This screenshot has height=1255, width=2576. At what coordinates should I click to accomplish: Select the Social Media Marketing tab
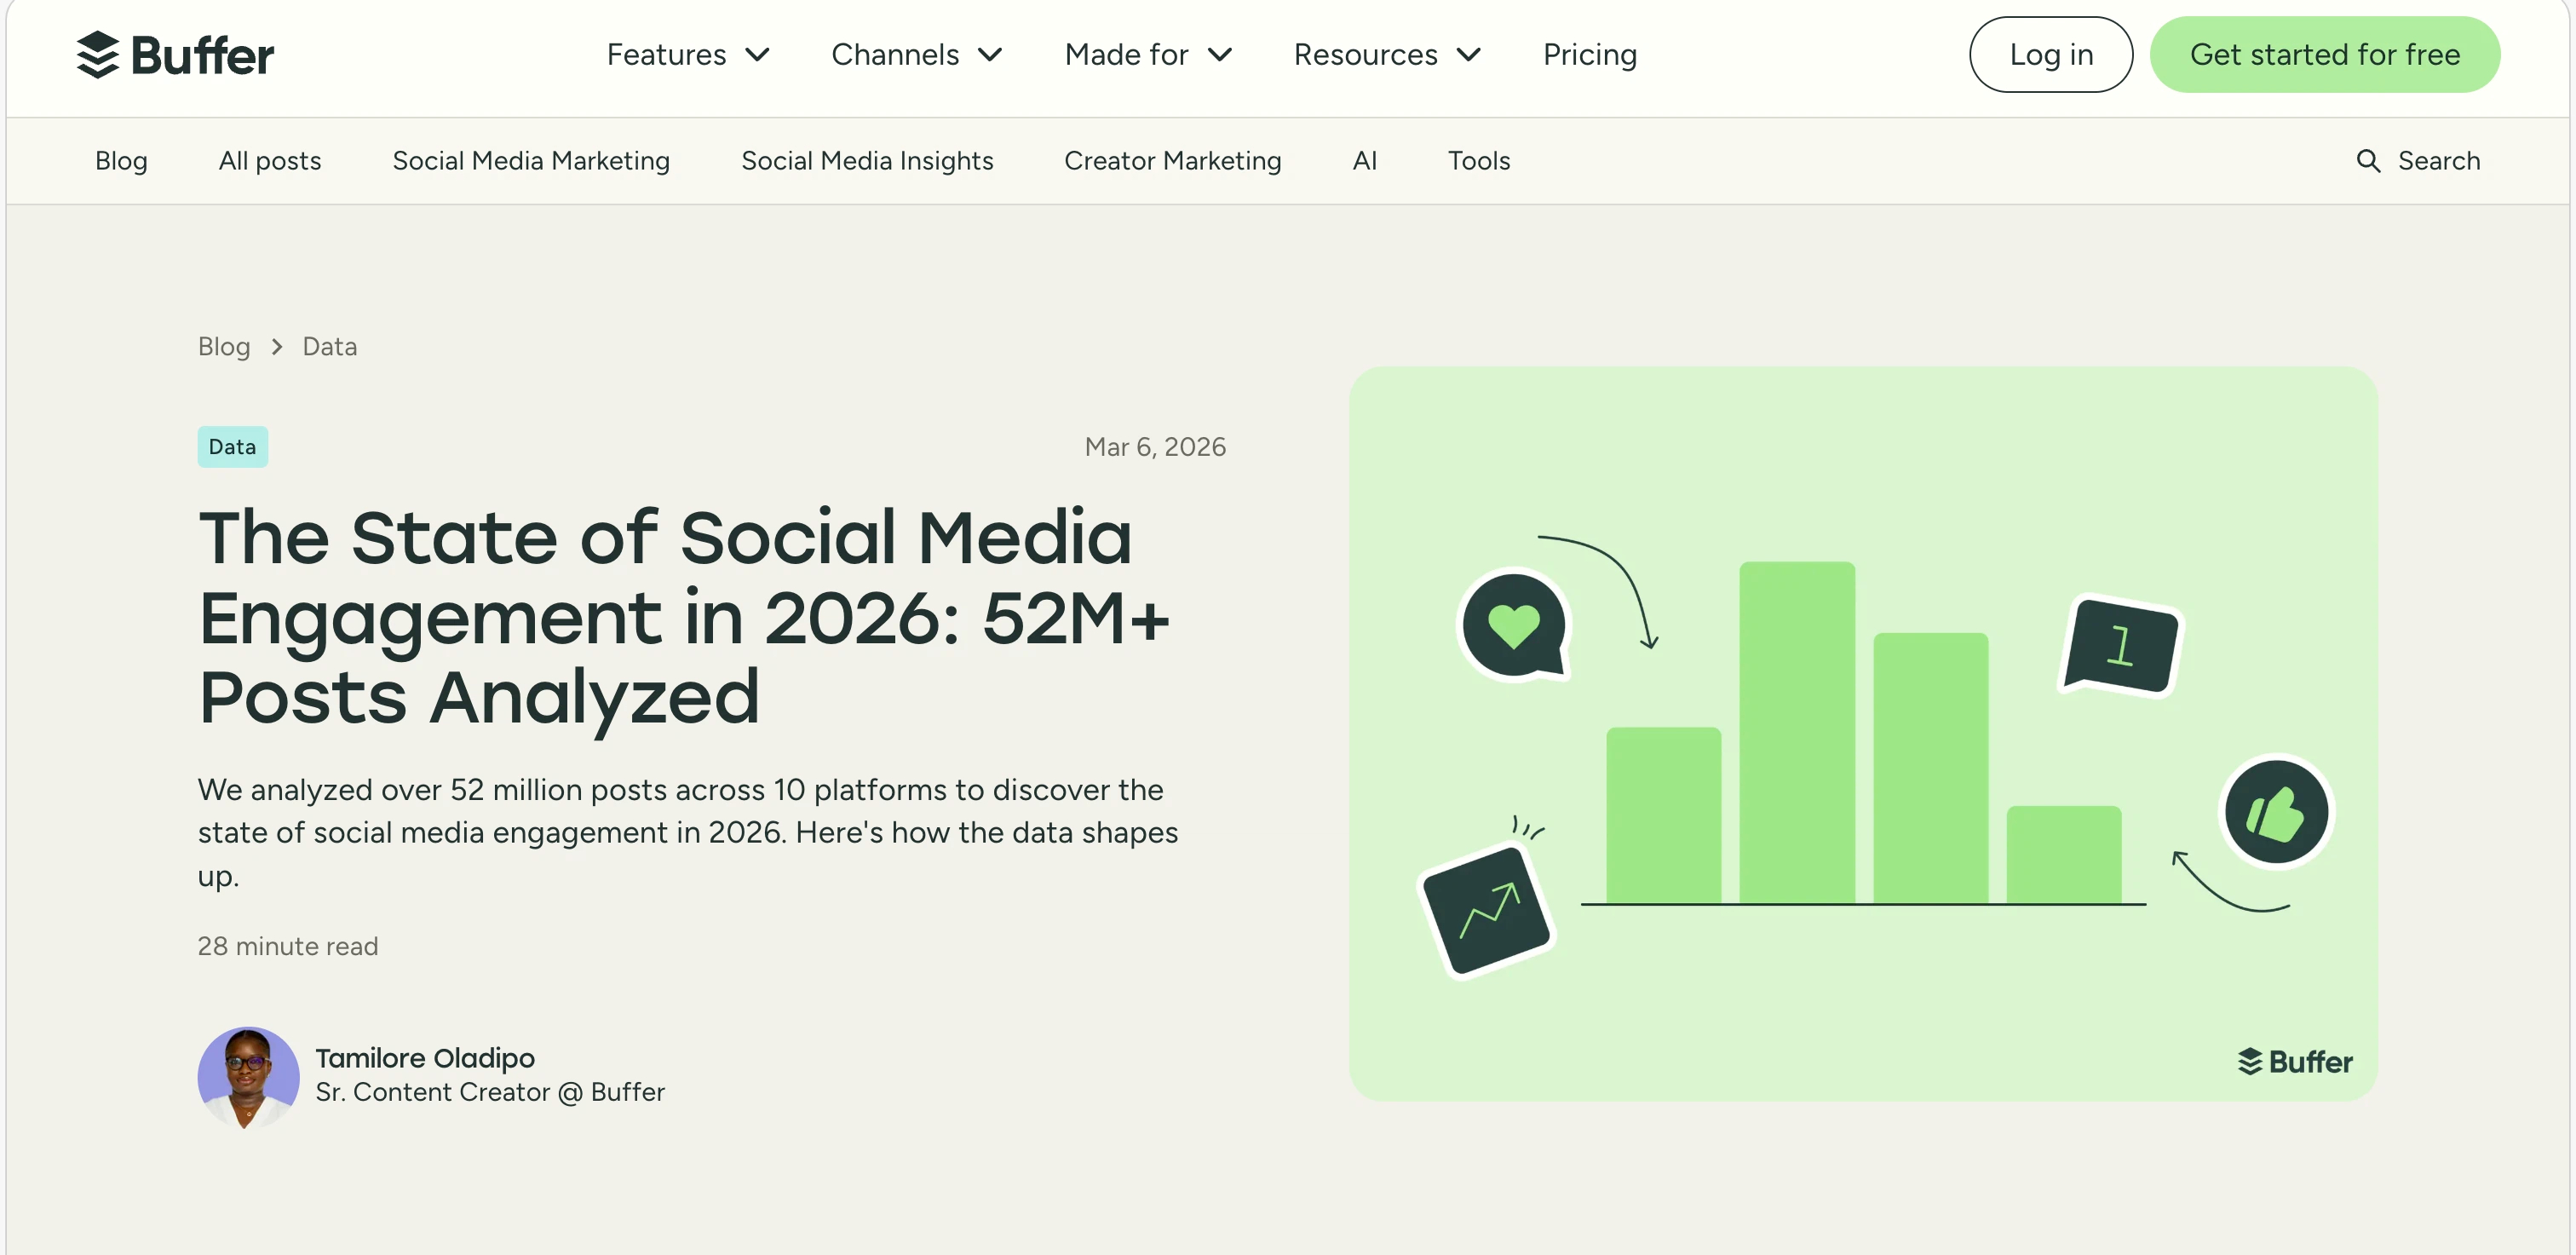tap(531, 161)
